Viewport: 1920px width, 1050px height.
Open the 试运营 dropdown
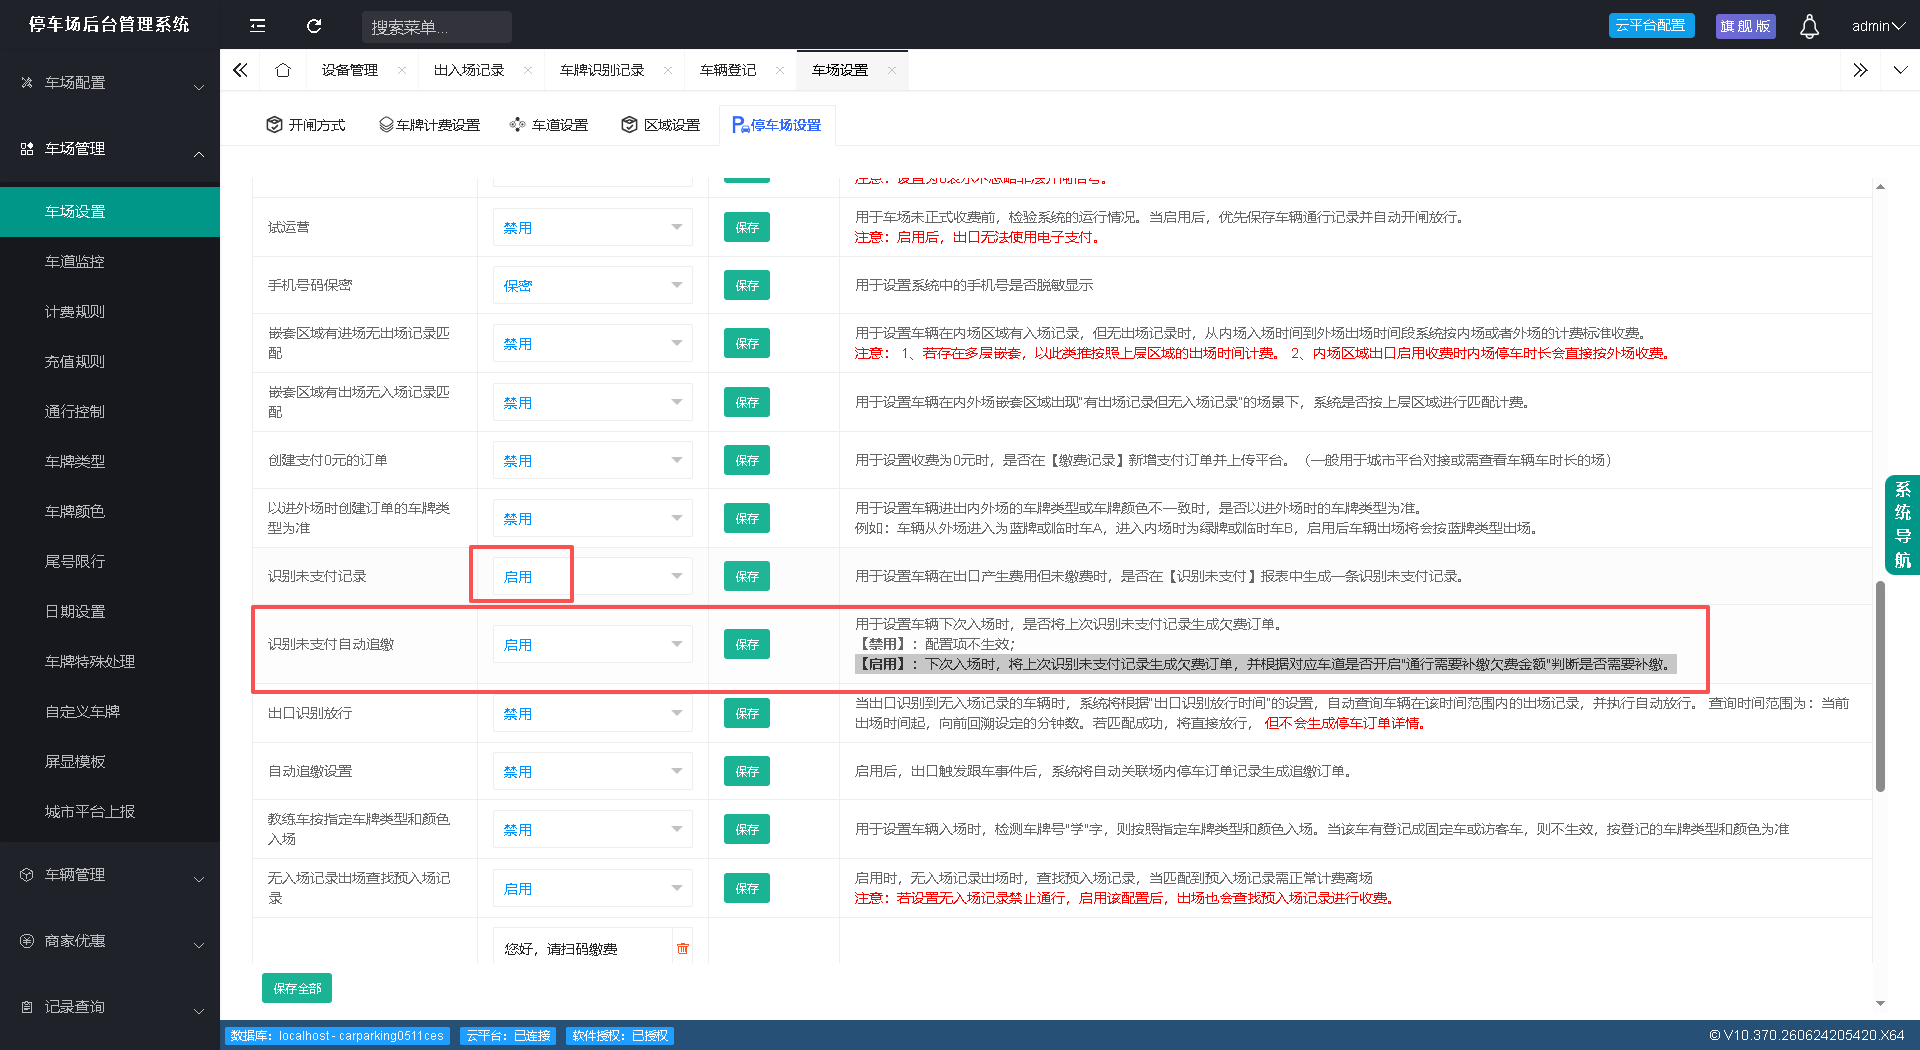pos(592,227)
